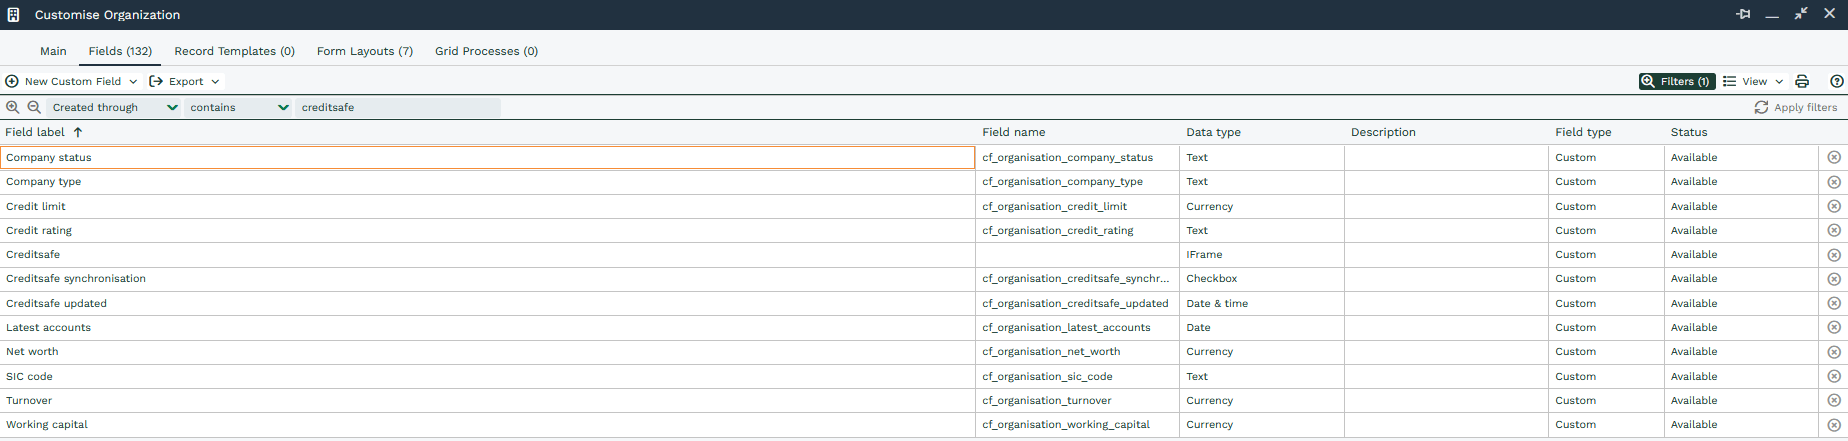The image size is (1848, 441).
Task: Sort by the Field label column header
Action: [x=36, y=132]
